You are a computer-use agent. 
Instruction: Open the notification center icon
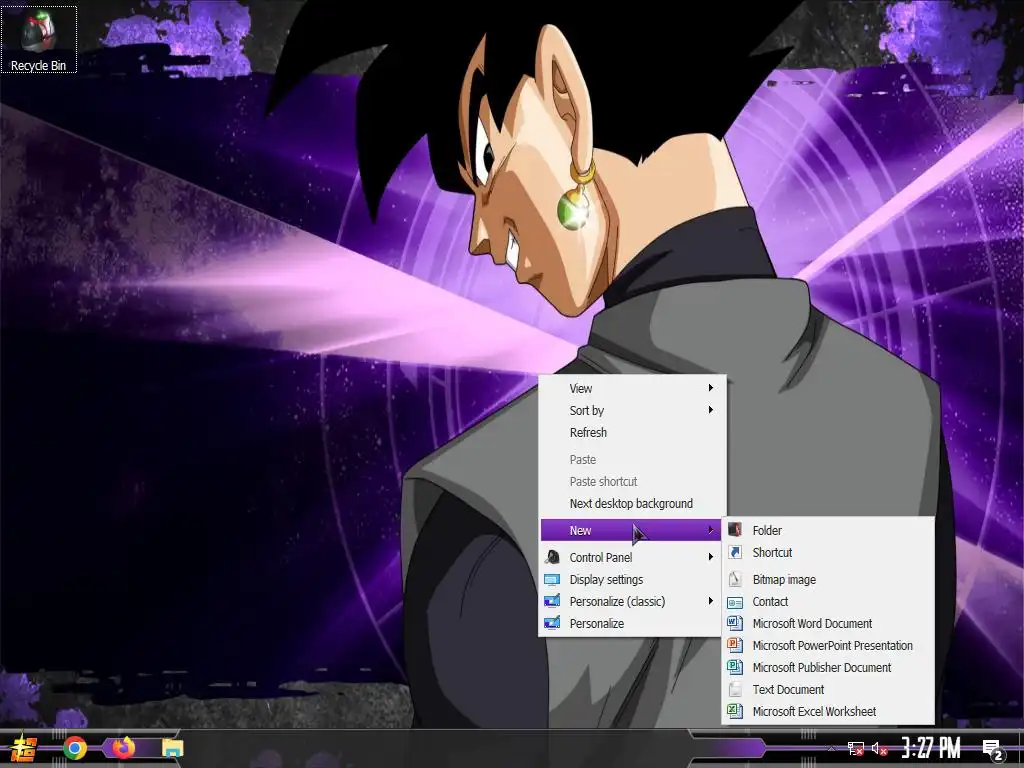click(x=993, y=749)
